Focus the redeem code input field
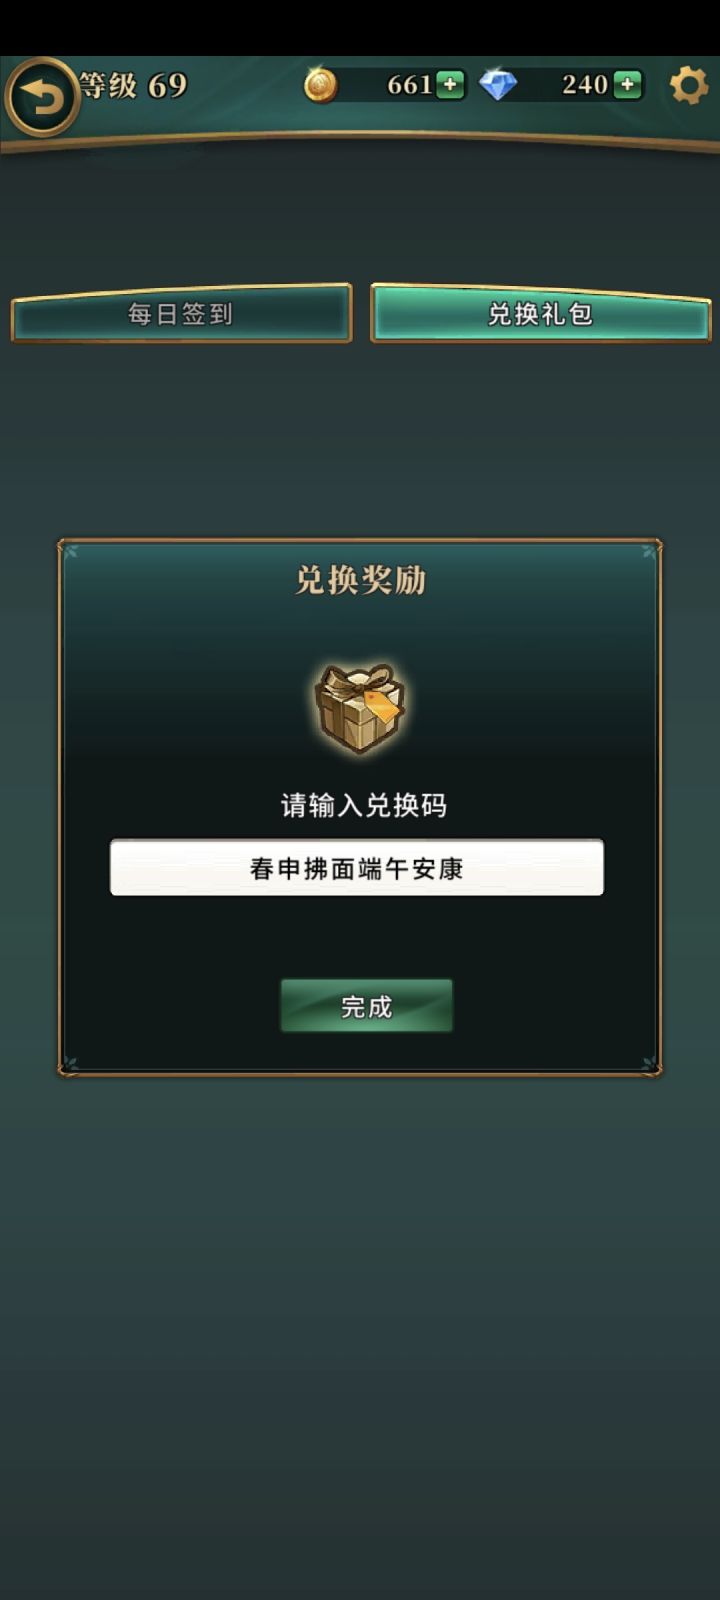Image resolution: width=720 pixels, height=1600 pixels. tap(357, 867)
